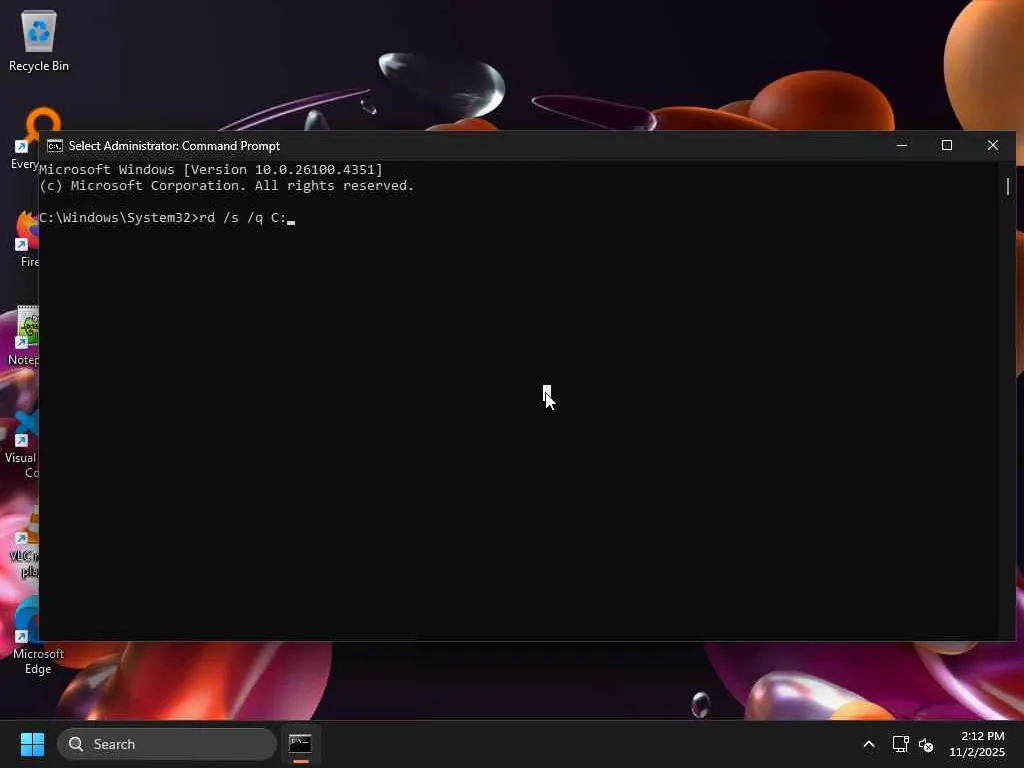Click the muted volume tray icon
Image resolution: width=1024 pixels, height=768 pixels.
[926, 744]
